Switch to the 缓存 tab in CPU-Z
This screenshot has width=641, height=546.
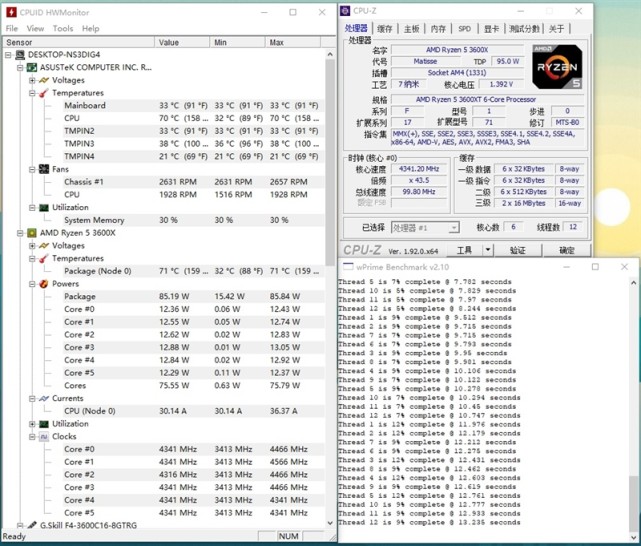tap(384, 29)
